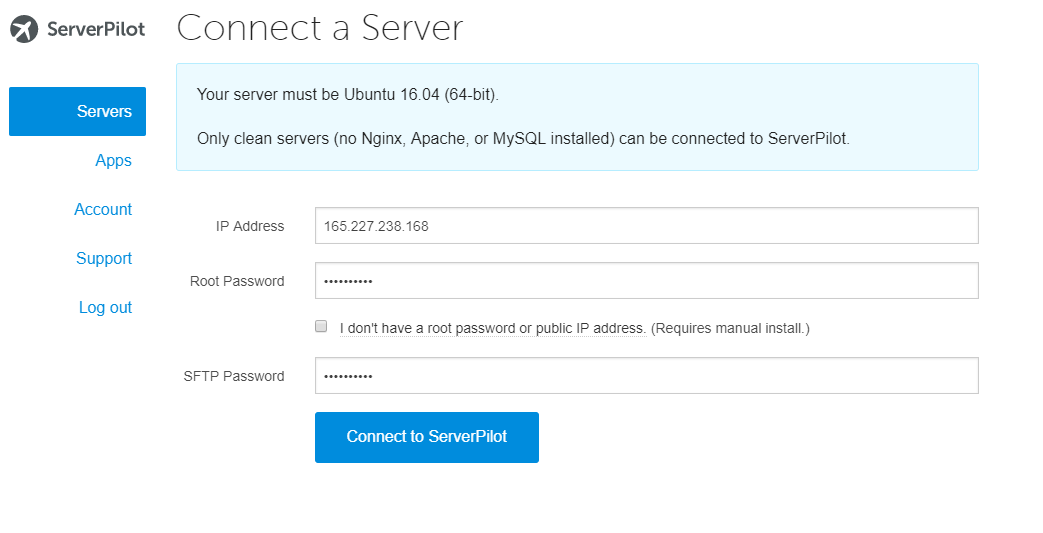Open the Servers section in sidebar
This screenshot has height=533, width=1043.
[78, 111]
